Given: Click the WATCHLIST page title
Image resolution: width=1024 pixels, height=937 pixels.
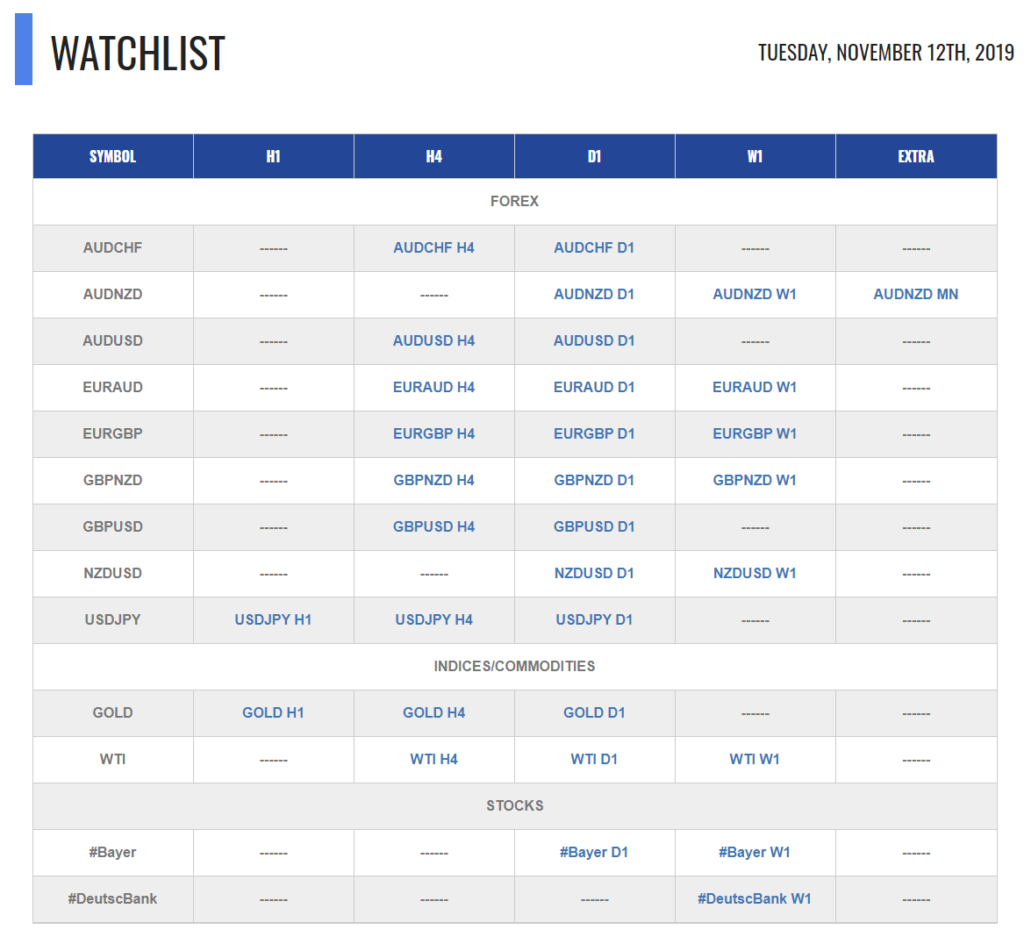Looking at the screenshot, I should tap(138, 53).
